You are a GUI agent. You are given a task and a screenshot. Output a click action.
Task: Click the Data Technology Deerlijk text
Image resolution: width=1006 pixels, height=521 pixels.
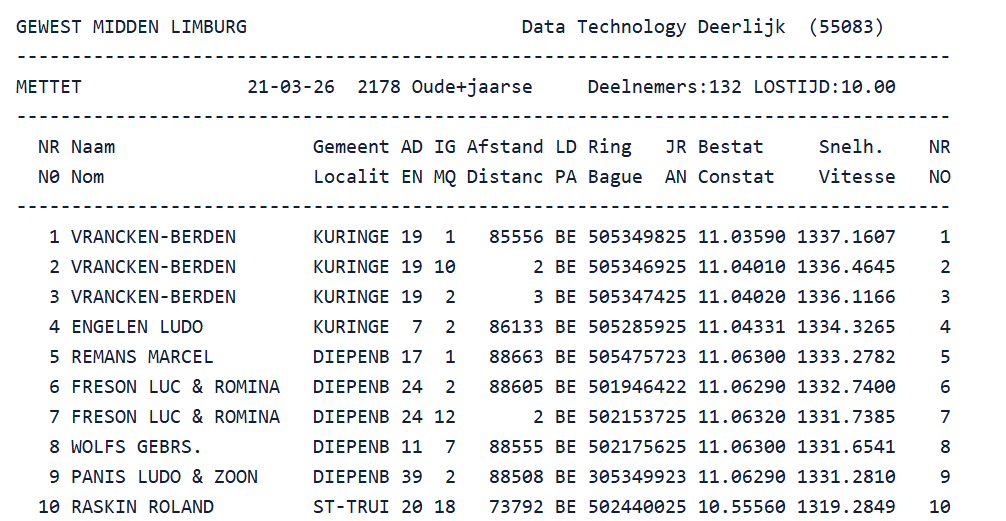(x=653, y=27)
